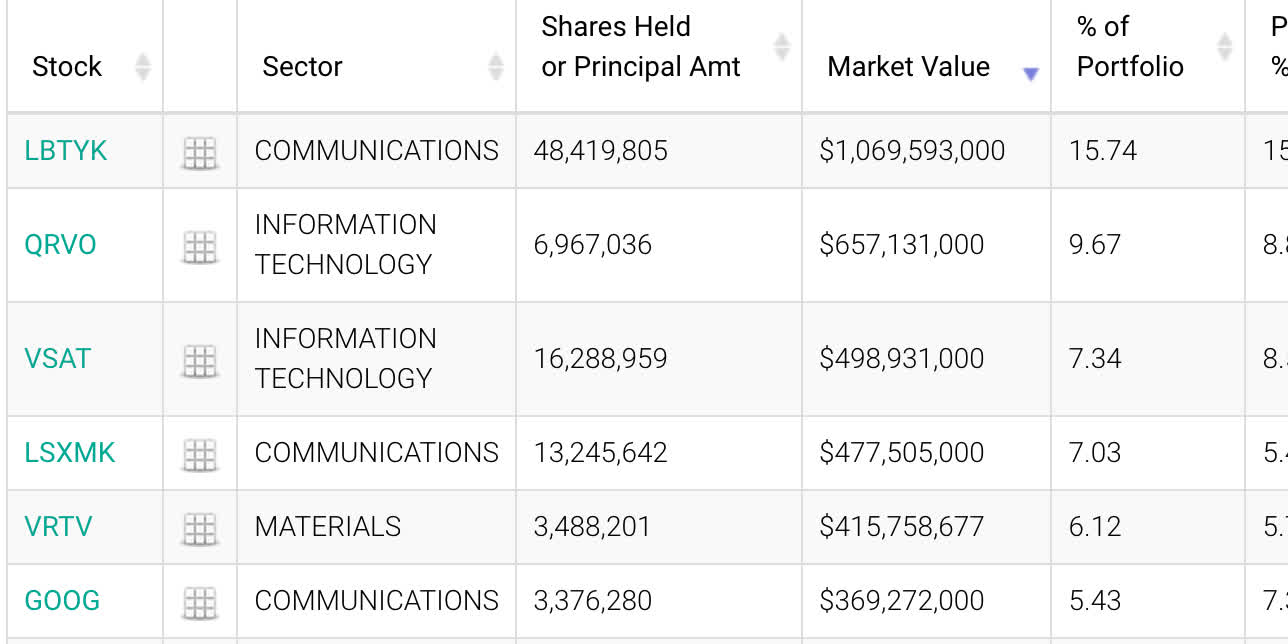Open the grid icon beside VSAT
Image resolution: width=1288 pixels, height=644 pixels.
[x=200, y=360]
